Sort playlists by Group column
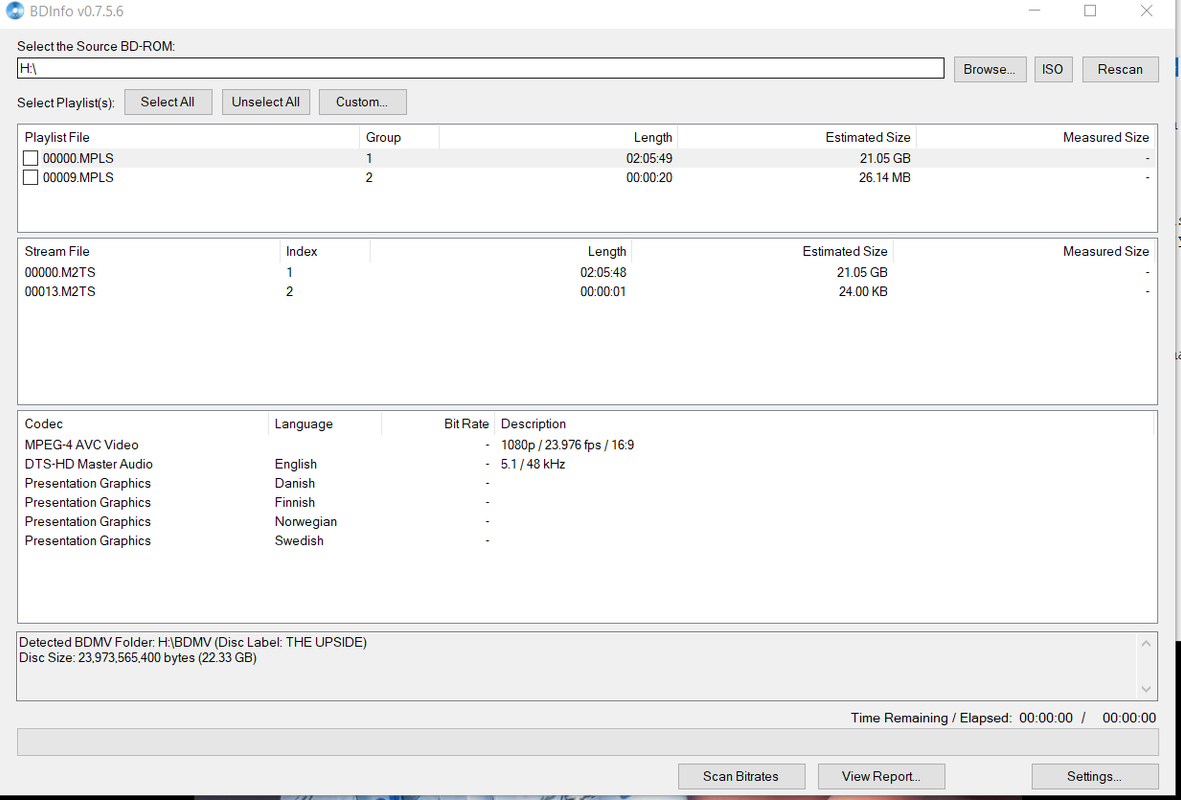Image resolution: width=1181 pixels, height=800 pixels. (x=399, y=137)
